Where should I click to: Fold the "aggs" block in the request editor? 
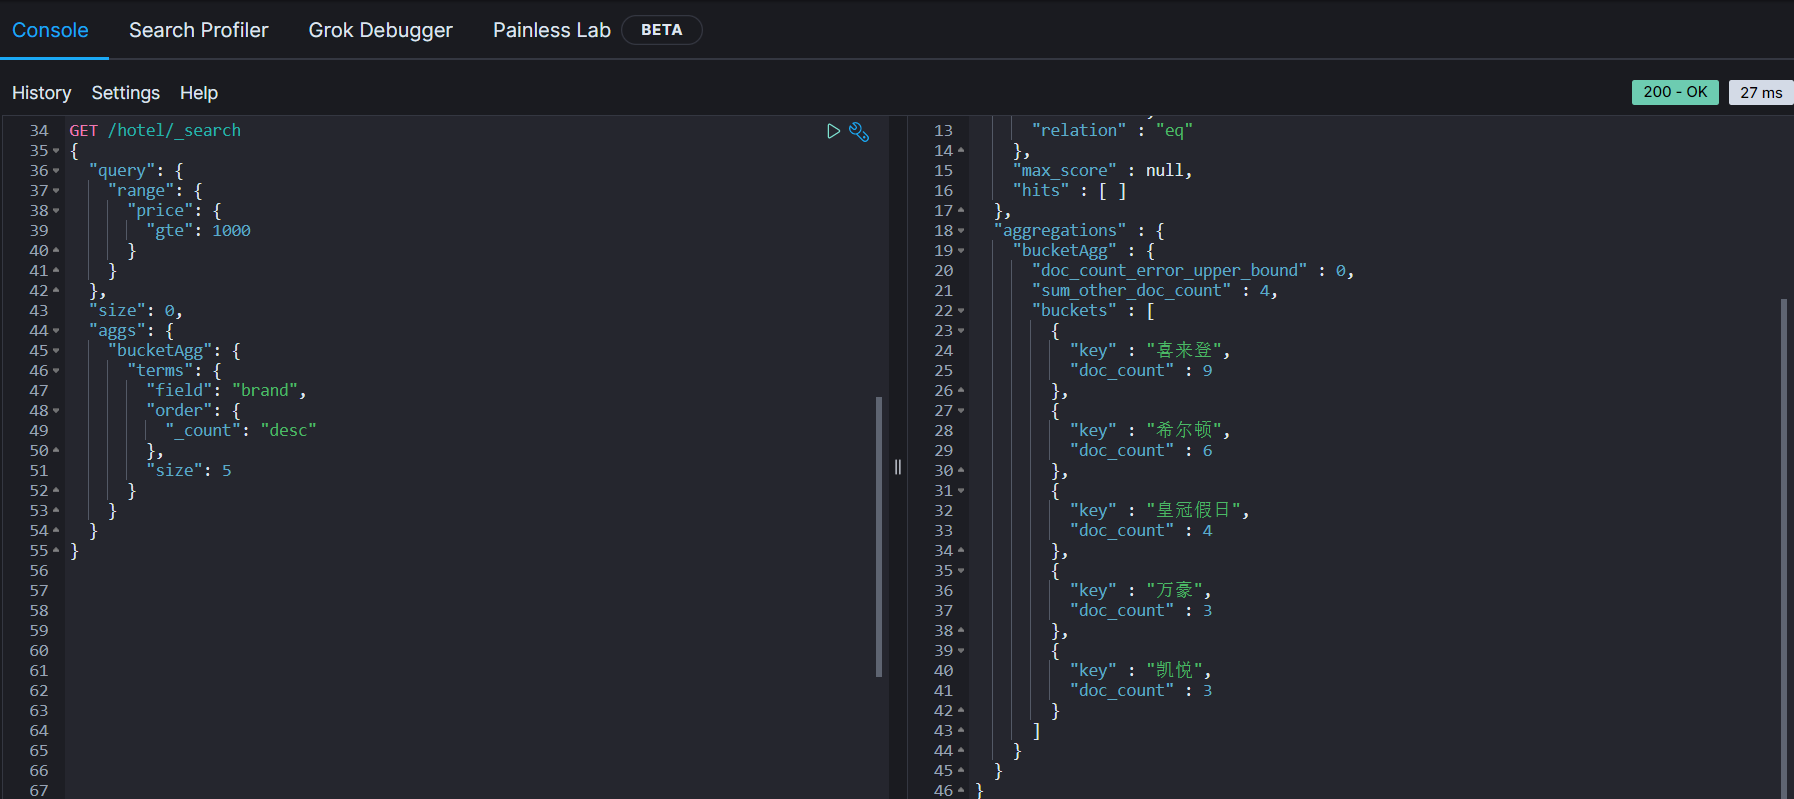click(x=56, y=331)
